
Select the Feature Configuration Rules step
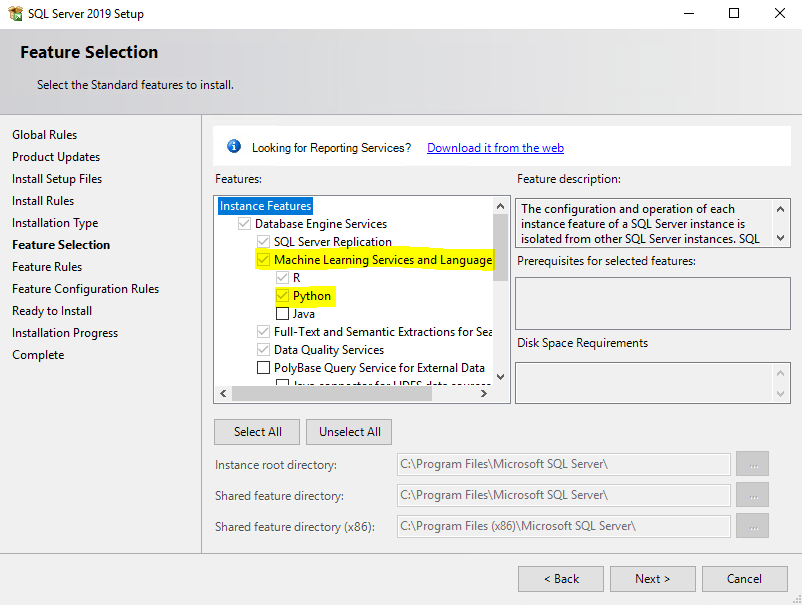point(85,288)
